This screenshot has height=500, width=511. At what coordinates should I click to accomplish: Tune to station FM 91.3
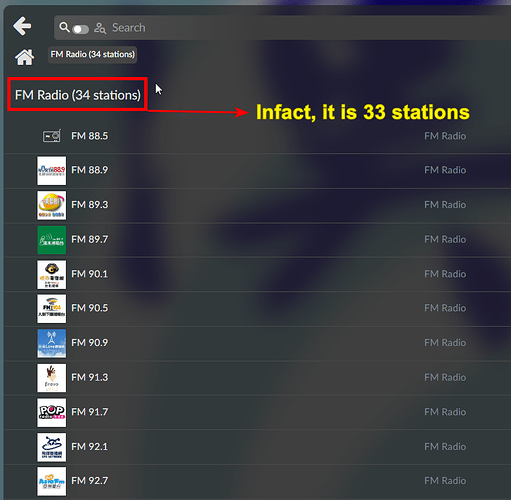tap(90, 377)
